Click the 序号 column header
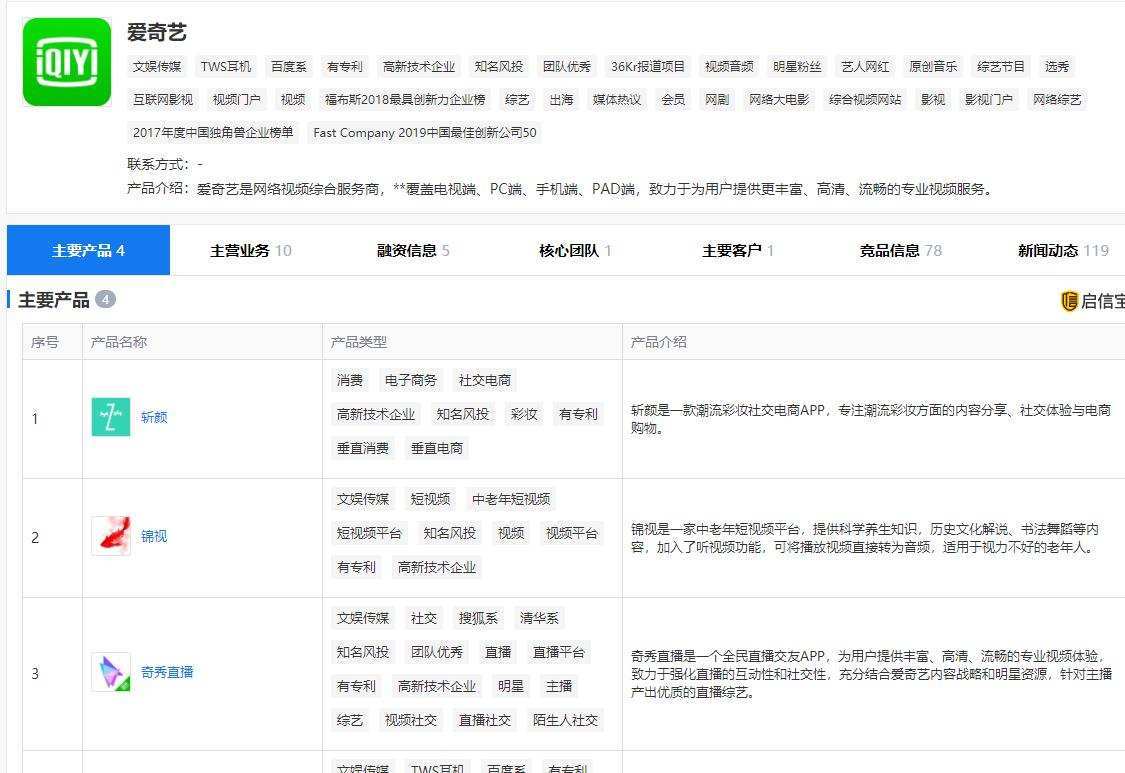The height and width of the screenshot is (773, 1125). [44, 342]
